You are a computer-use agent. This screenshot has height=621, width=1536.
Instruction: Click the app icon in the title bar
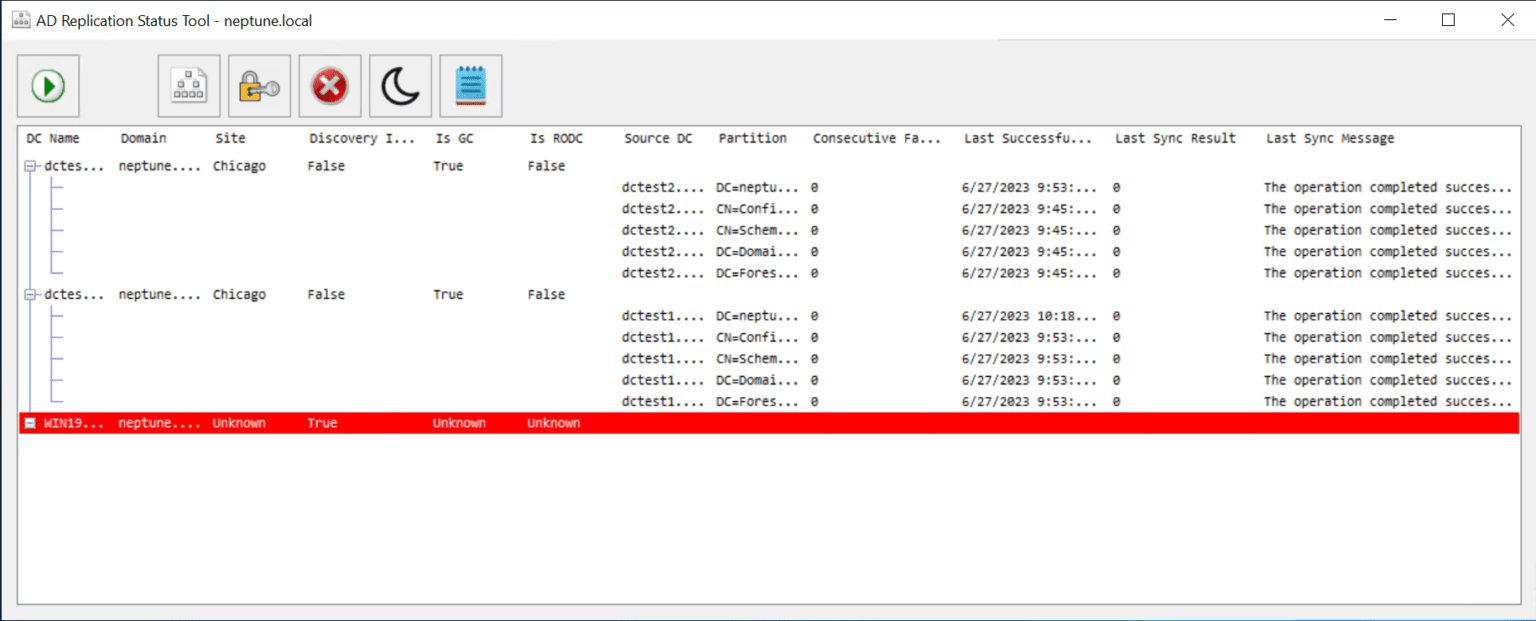tap(20, 19)
